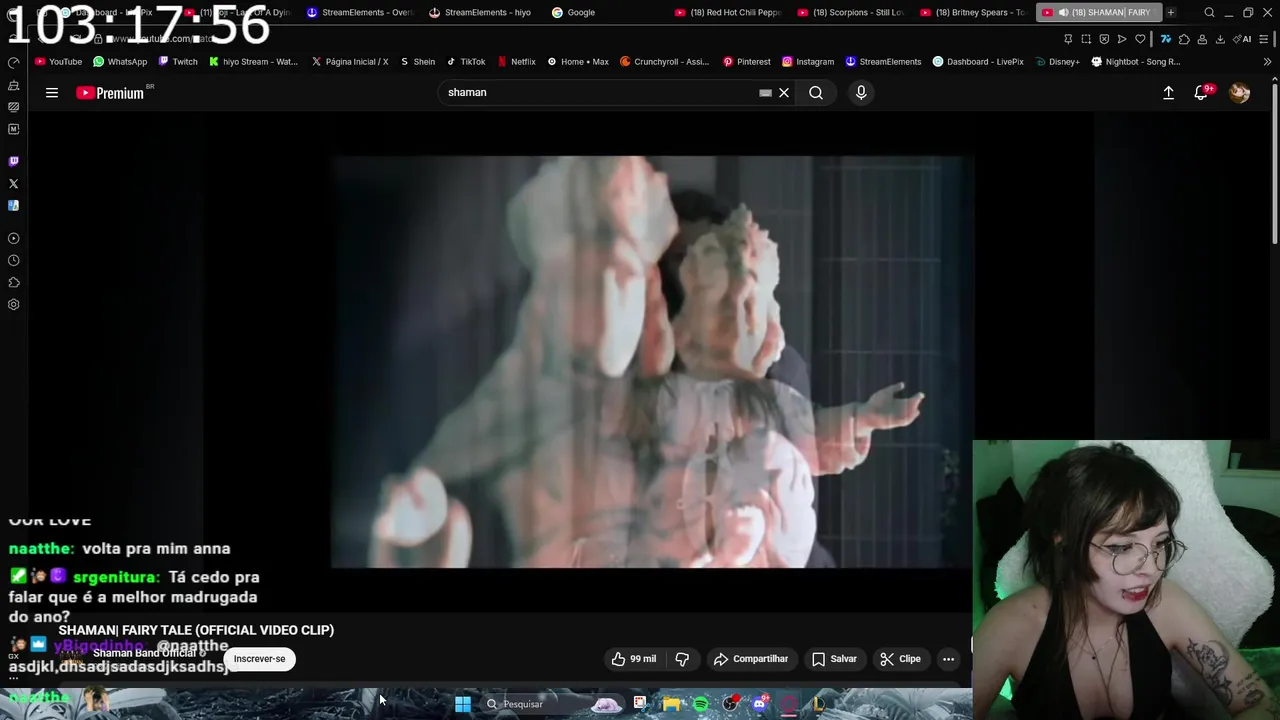Go to YouTube Premium home logo

(x=112, y=93)
